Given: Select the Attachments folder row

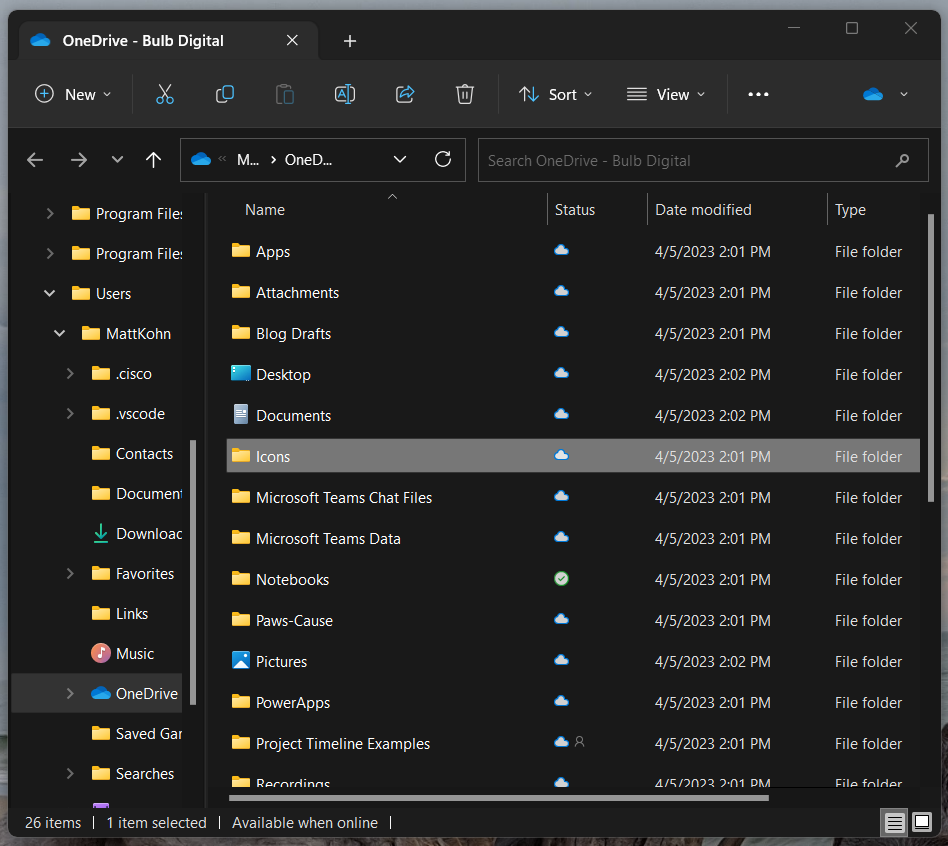Looking at the screenshot, I should pyautogui.click(x=573, y=293).
